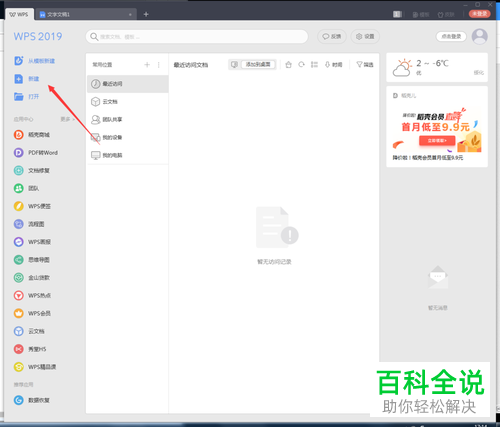Click the 模板 option in title bar
The width and height of the screenshot is (500, 427).
point(421,14)
